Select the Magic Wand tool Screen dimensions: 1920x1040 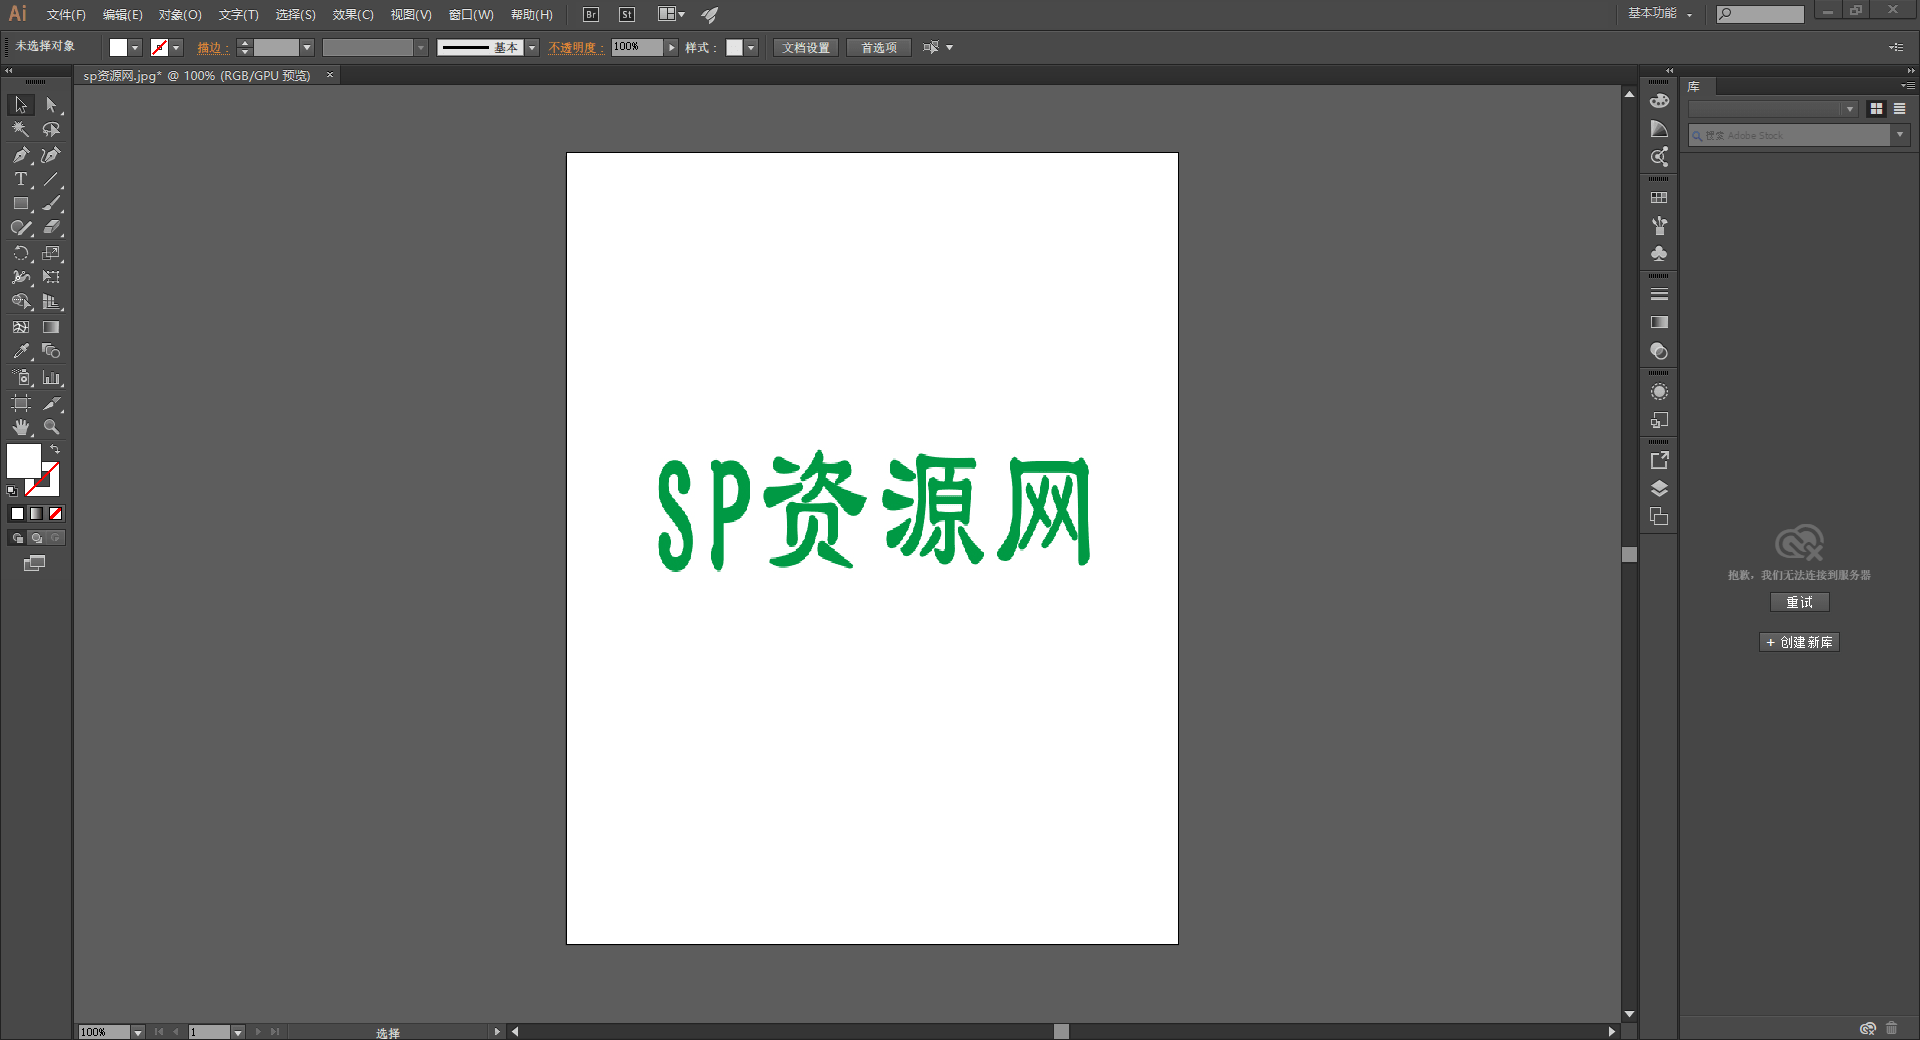pos(21,129)
